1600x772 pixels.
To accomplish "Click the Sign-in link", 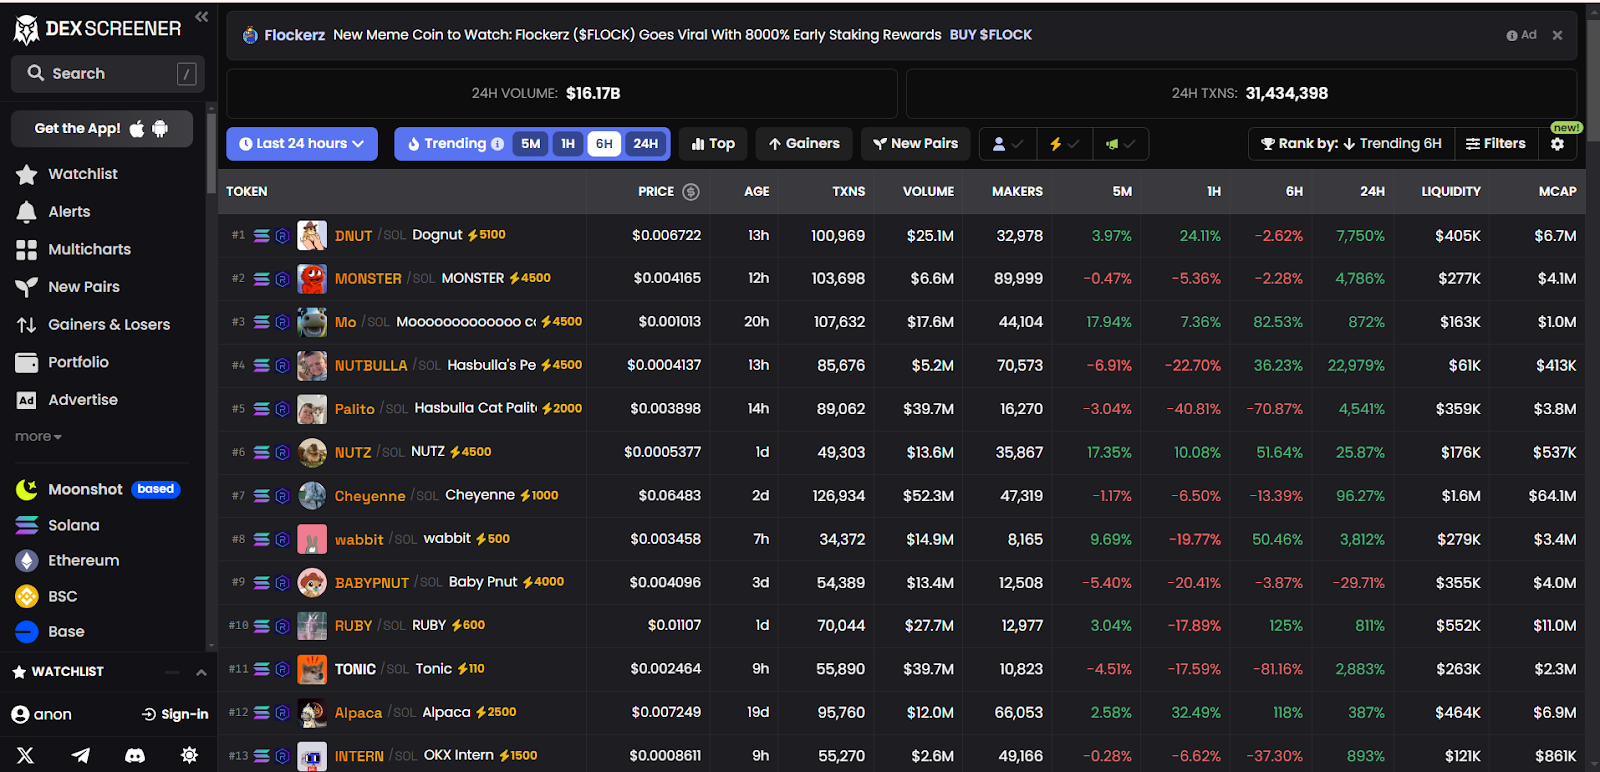I will coord(175,714).
